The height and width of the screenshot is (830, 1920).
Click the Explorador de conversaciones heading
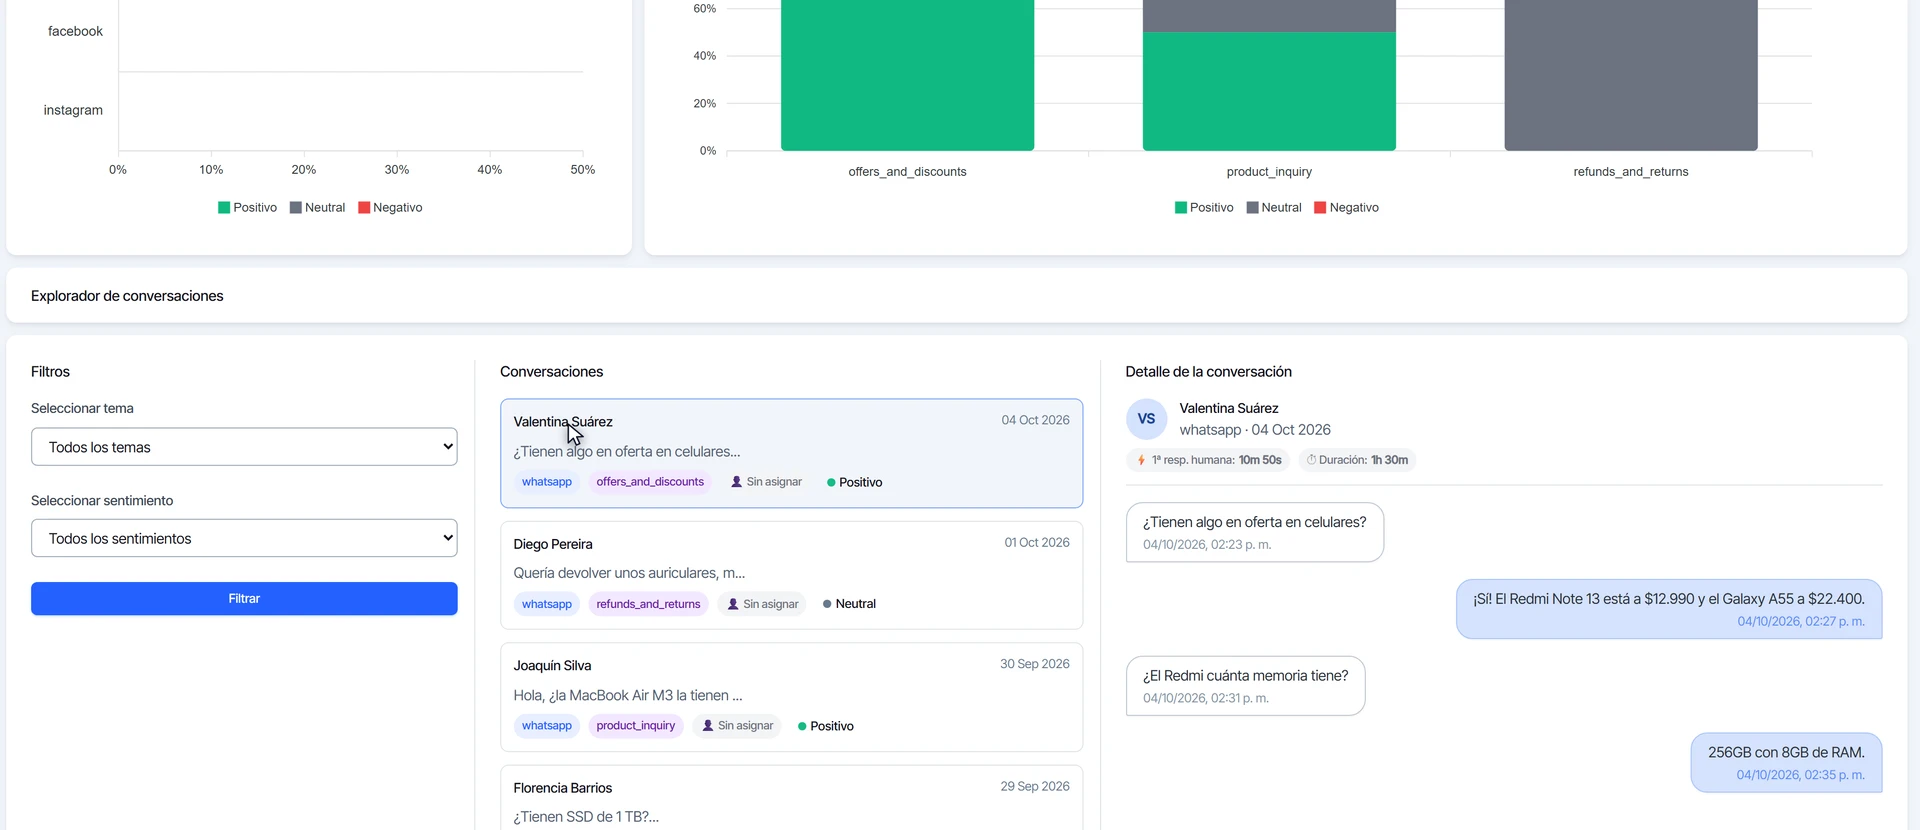pyautogui.click(x=127, y=296)
